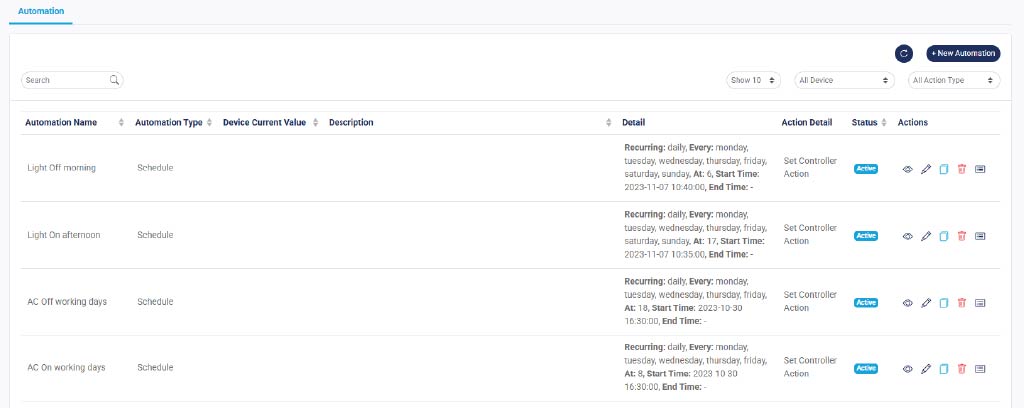1024x408 pixels.
Task: Click Active status badge for AC On working days
Action: pyautogui.click(x=866, y=369)
